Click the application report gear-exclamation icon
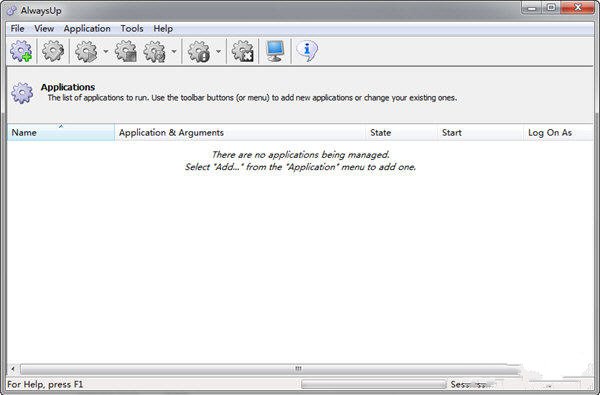The width and height of the screenshot is (600, 395). click(x=199, y=51)
